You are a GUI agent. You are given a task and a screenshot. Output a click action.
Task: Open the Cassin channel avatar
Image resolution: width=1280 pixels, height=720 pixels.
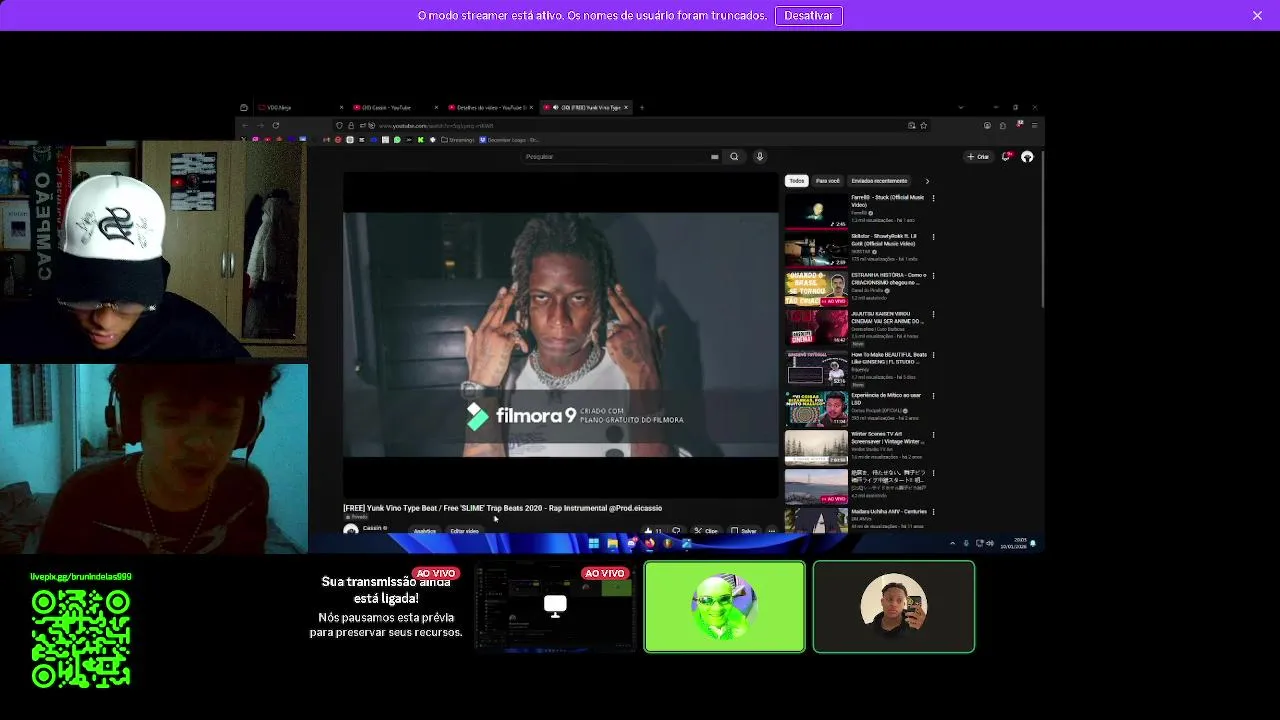(351, 530)
